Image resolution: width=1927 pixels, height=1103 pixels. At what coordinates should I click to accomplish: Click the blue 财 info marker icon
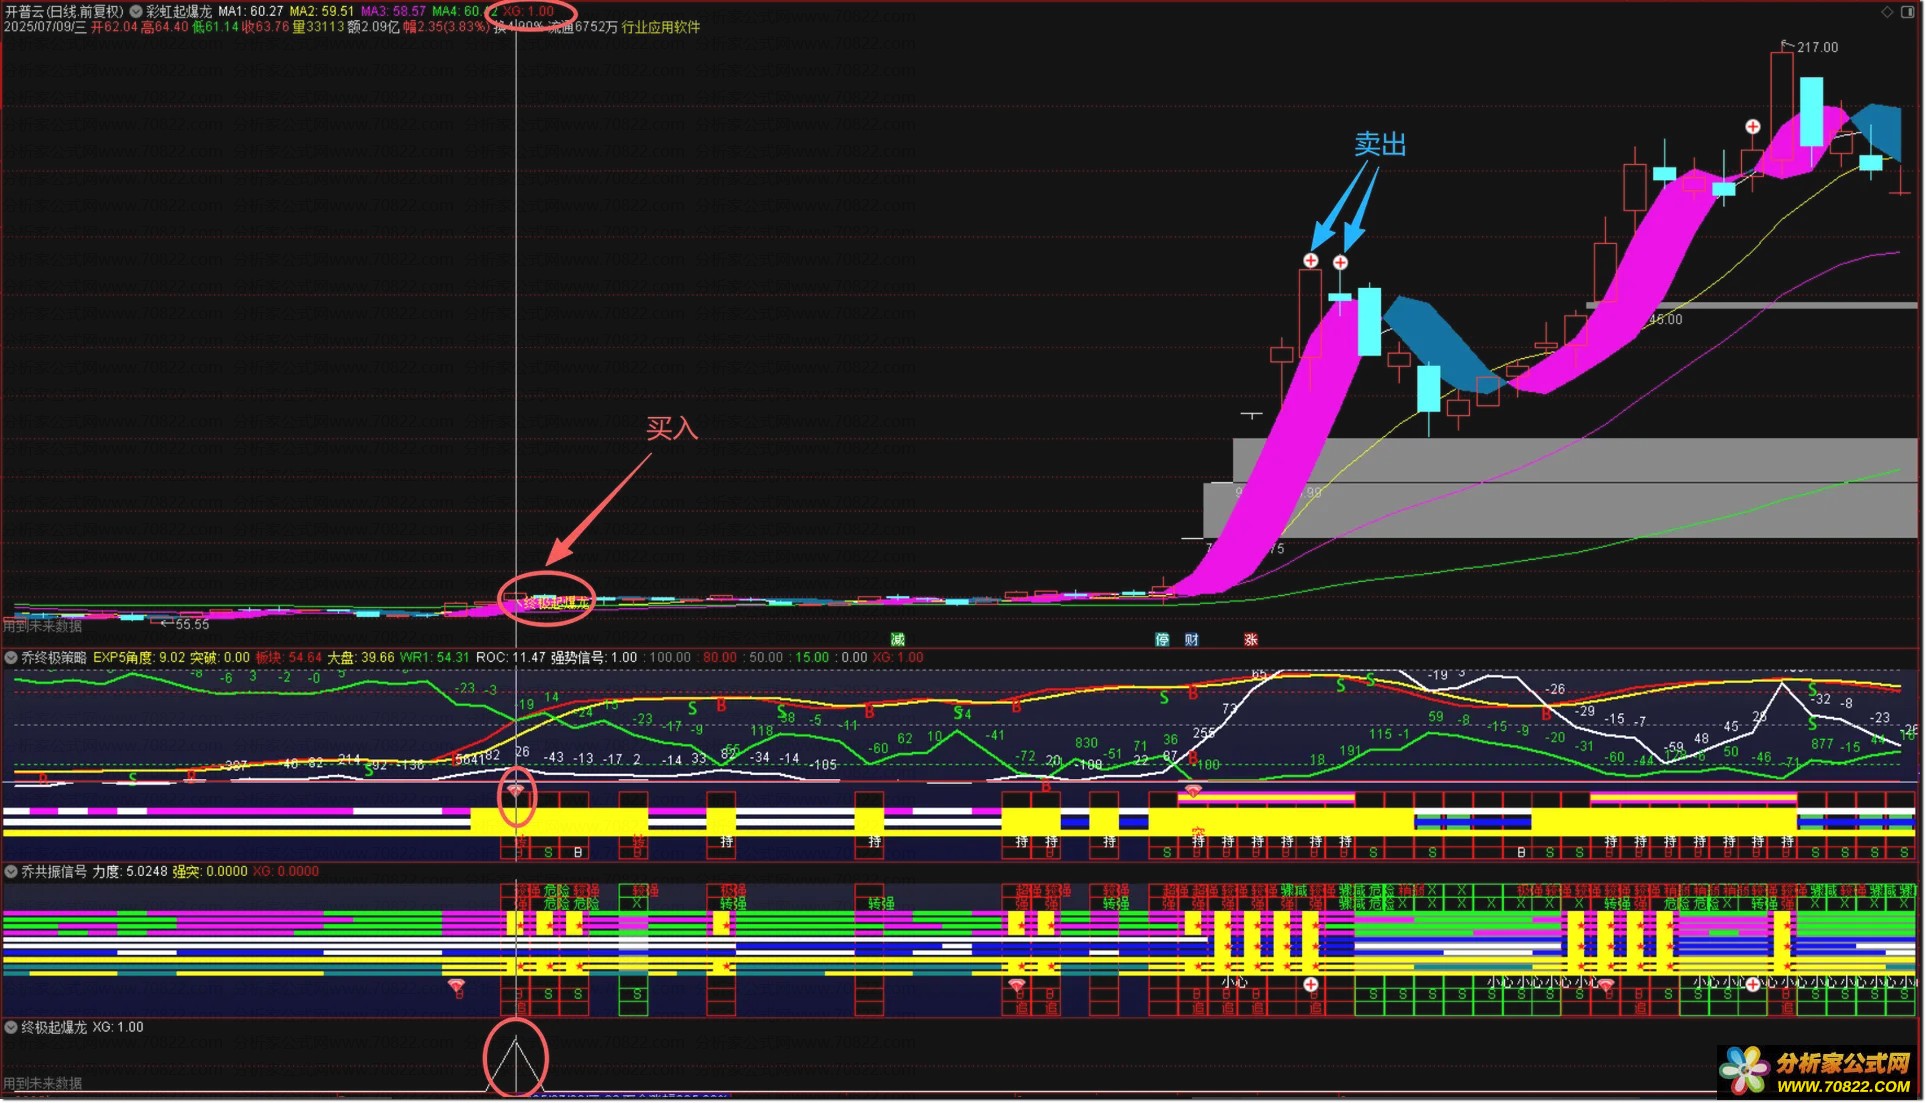coord(1192,640)
